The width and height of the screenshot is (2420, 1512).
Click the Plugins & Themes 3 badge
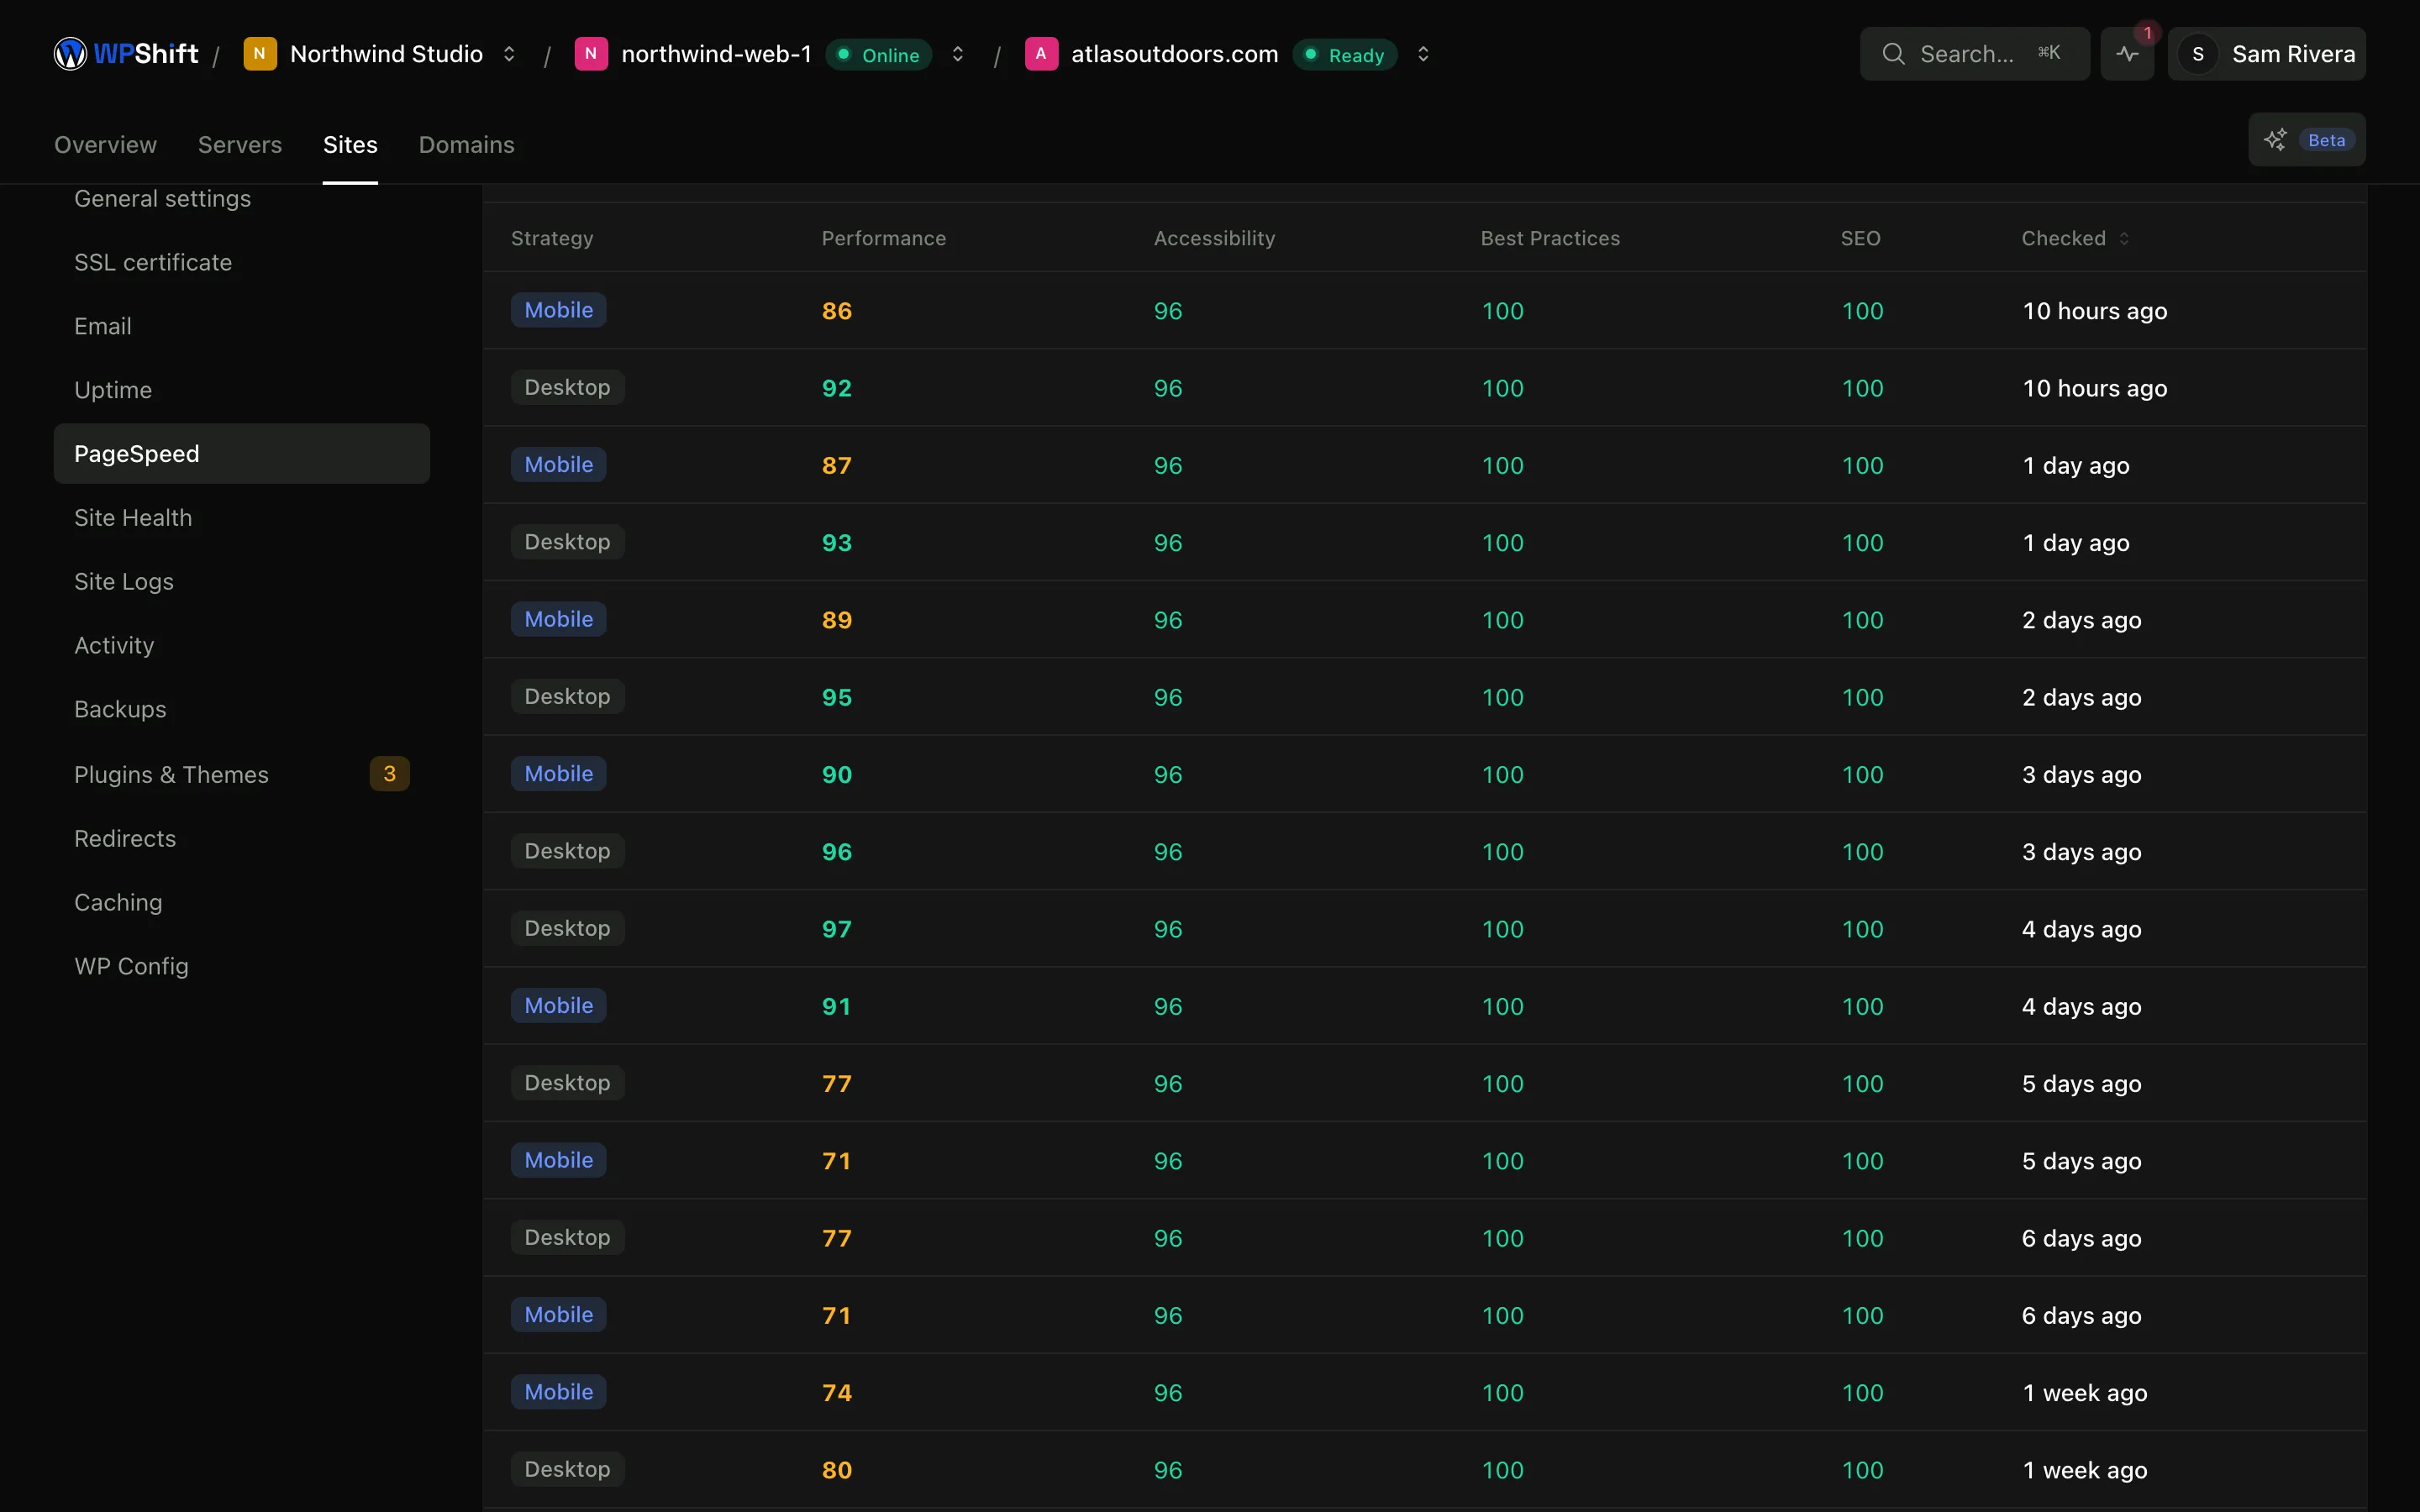click(389, 774)
